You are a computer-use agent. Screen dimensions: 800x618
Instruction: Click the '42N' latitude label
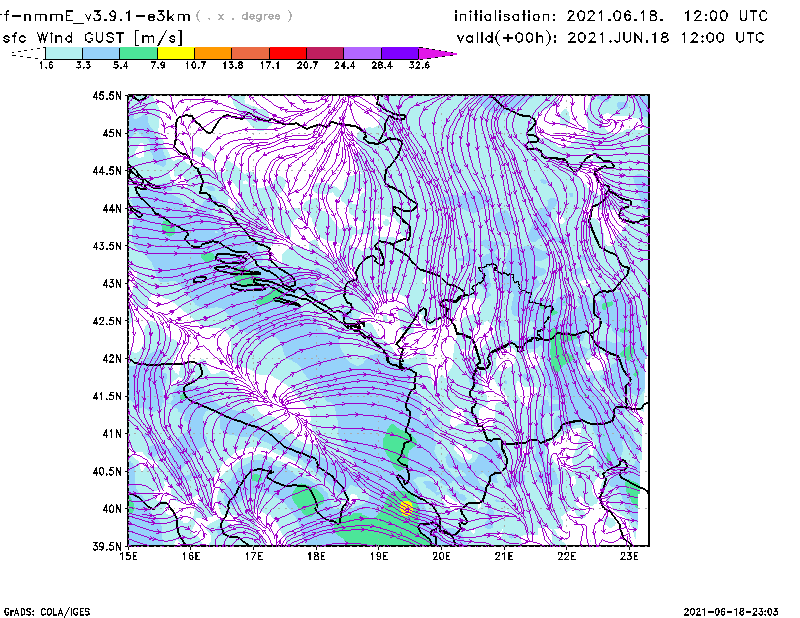(112, 359)
